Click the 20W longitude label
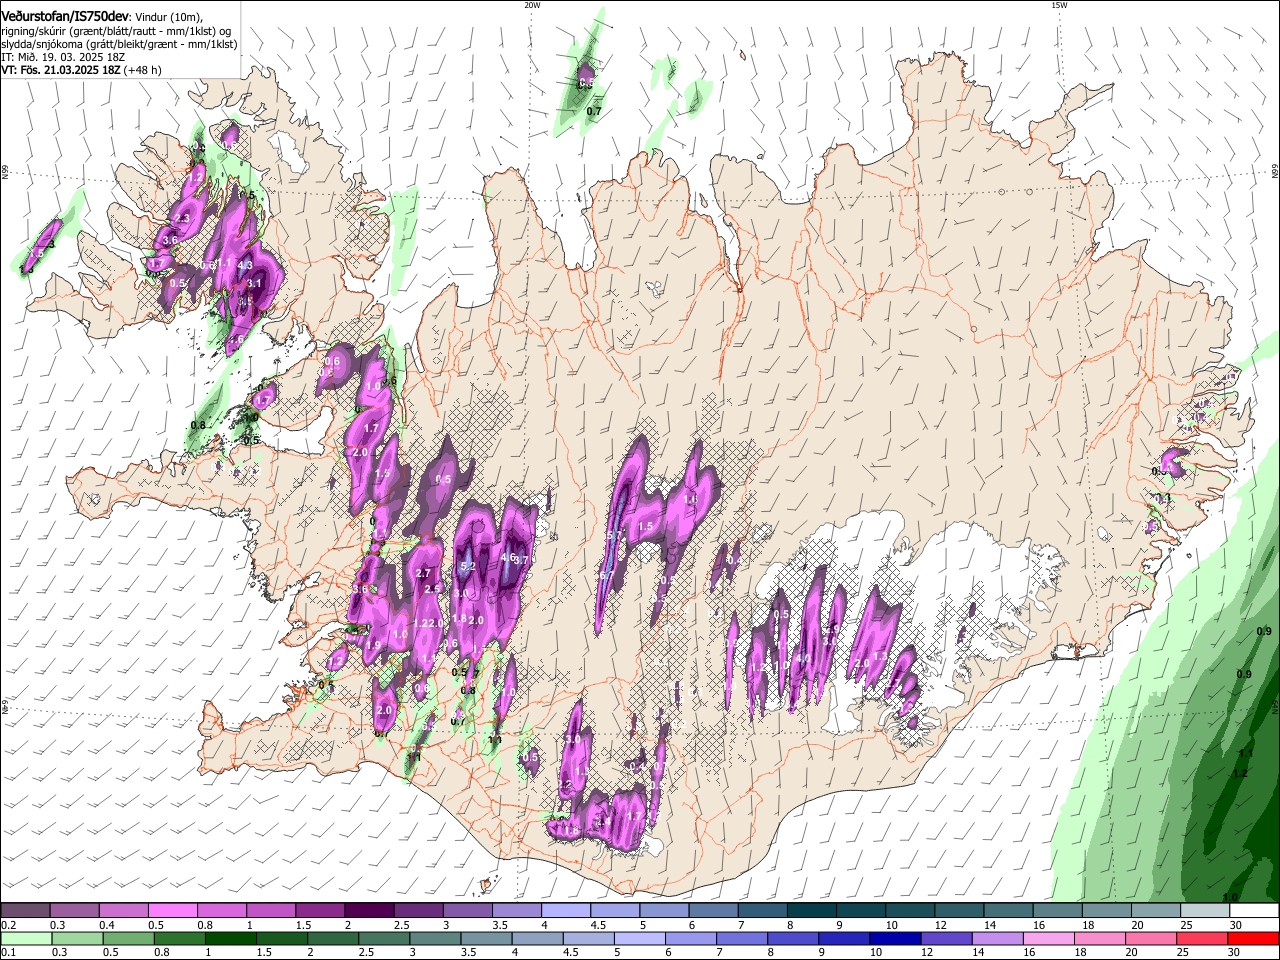The width and height of the screenshot is (1280, 960). pyautogui.click(x=532, y=5)
